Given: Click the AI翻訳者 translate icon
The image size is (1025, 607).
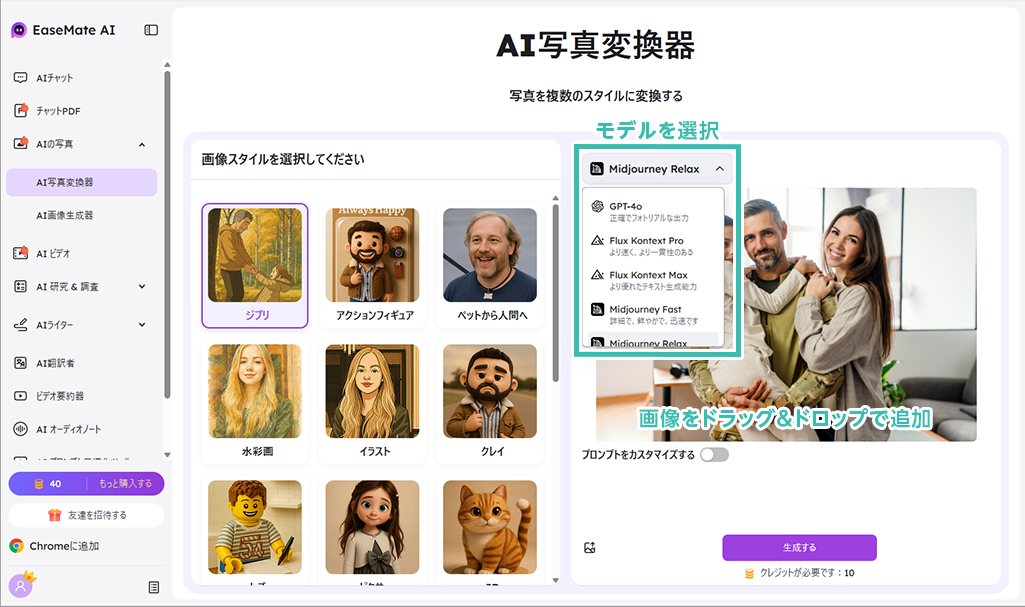Looking at the screenshot, I should [20, 363].
